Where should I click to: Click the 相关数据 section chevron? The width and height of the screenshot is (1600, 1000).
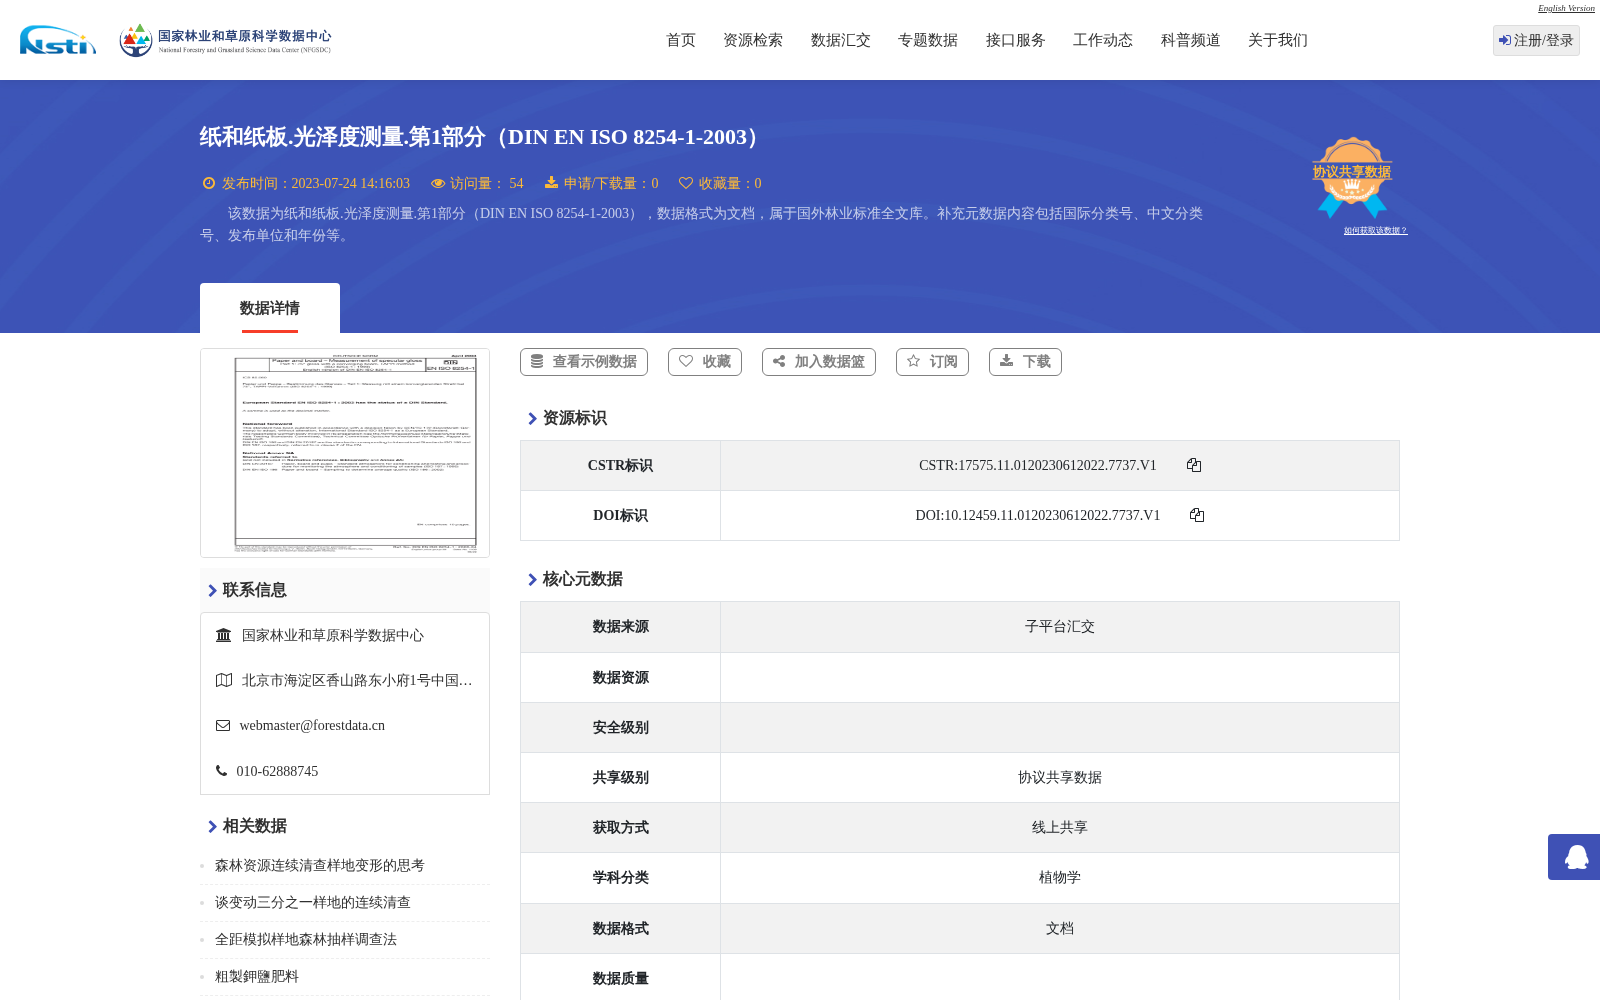pos(212,827)
